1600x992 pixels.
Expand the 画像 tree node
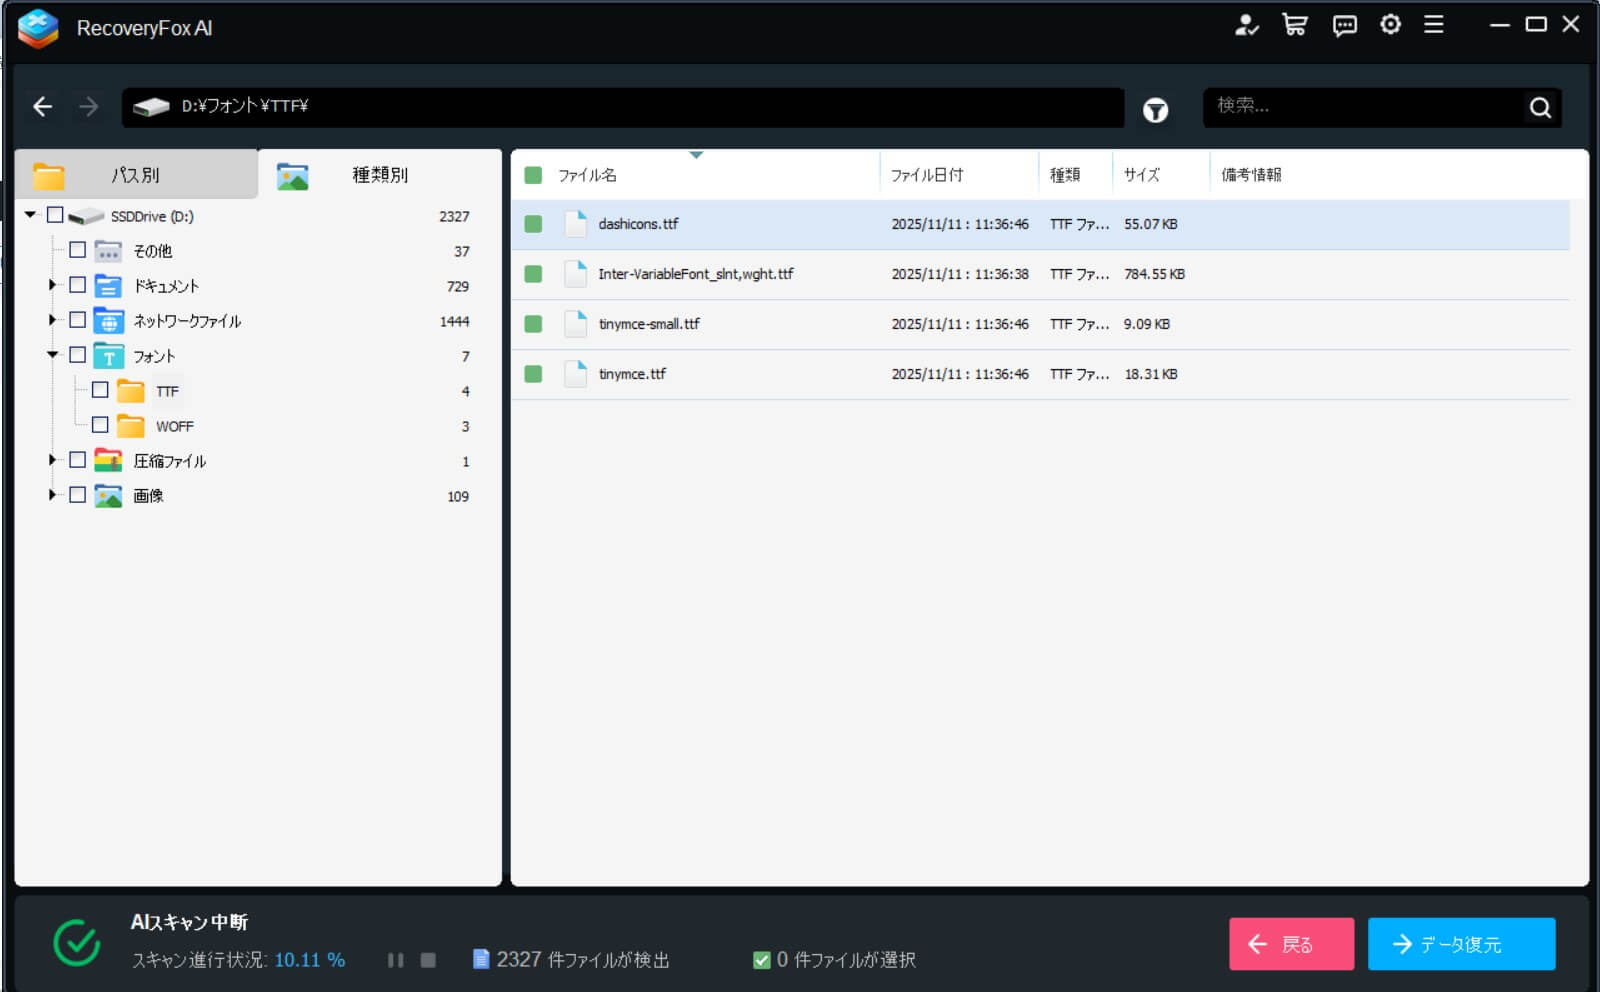coord(52,495)
